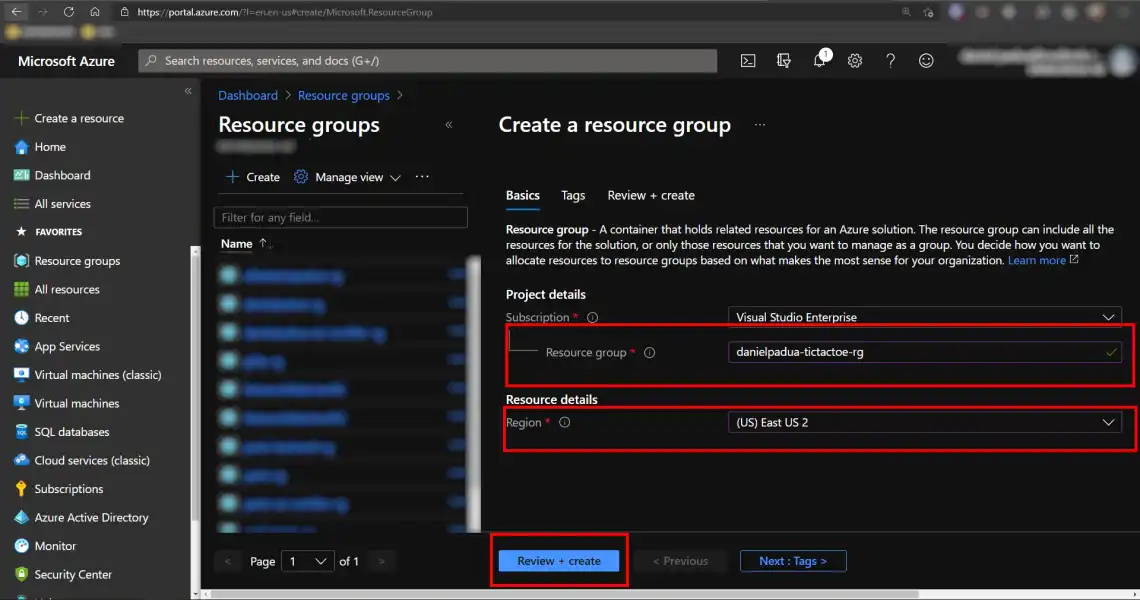Image resolution: width=1140 pixels, height=600 pixels.
Task: Open the Subscription dropdown showing Visual Studio Enterprise
Action: tap(925, 316)
